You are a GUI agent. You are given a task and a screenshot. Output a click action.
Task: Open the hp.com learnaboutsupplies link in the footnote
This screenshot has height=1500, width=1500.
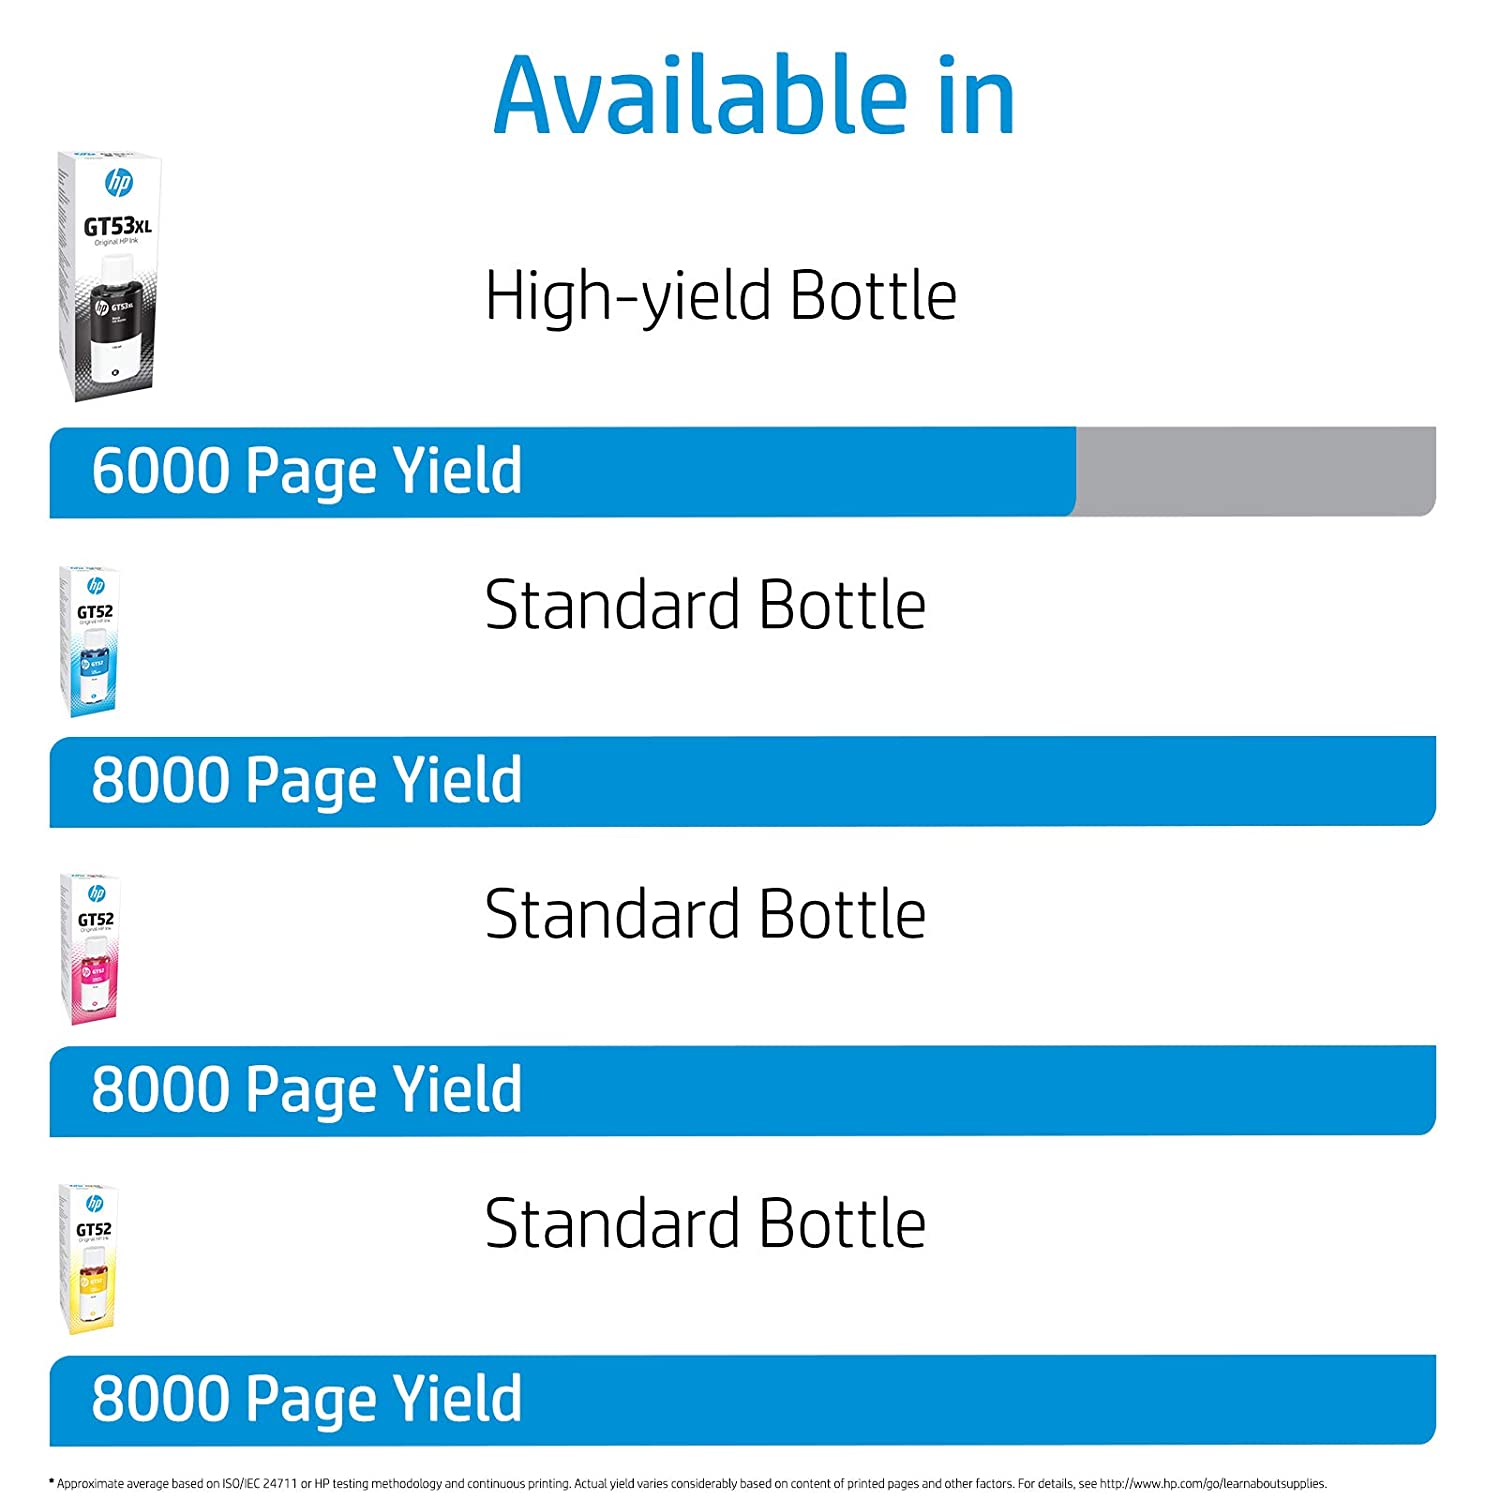(x=1212, y=1484)
